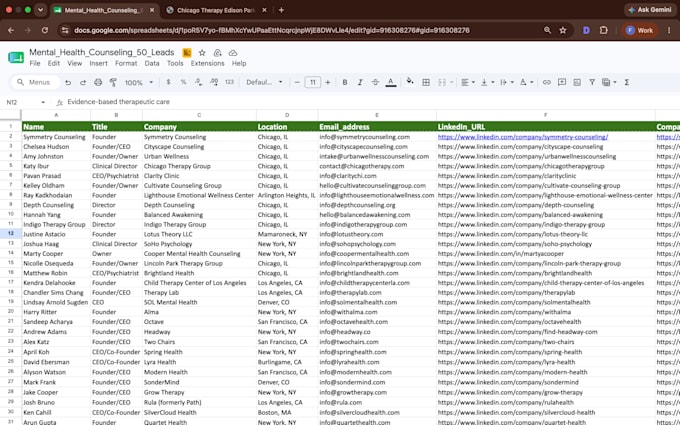Open horizontal align dropdown
The height and width of the screenshot is (425, 680).
tap(468, 82)
